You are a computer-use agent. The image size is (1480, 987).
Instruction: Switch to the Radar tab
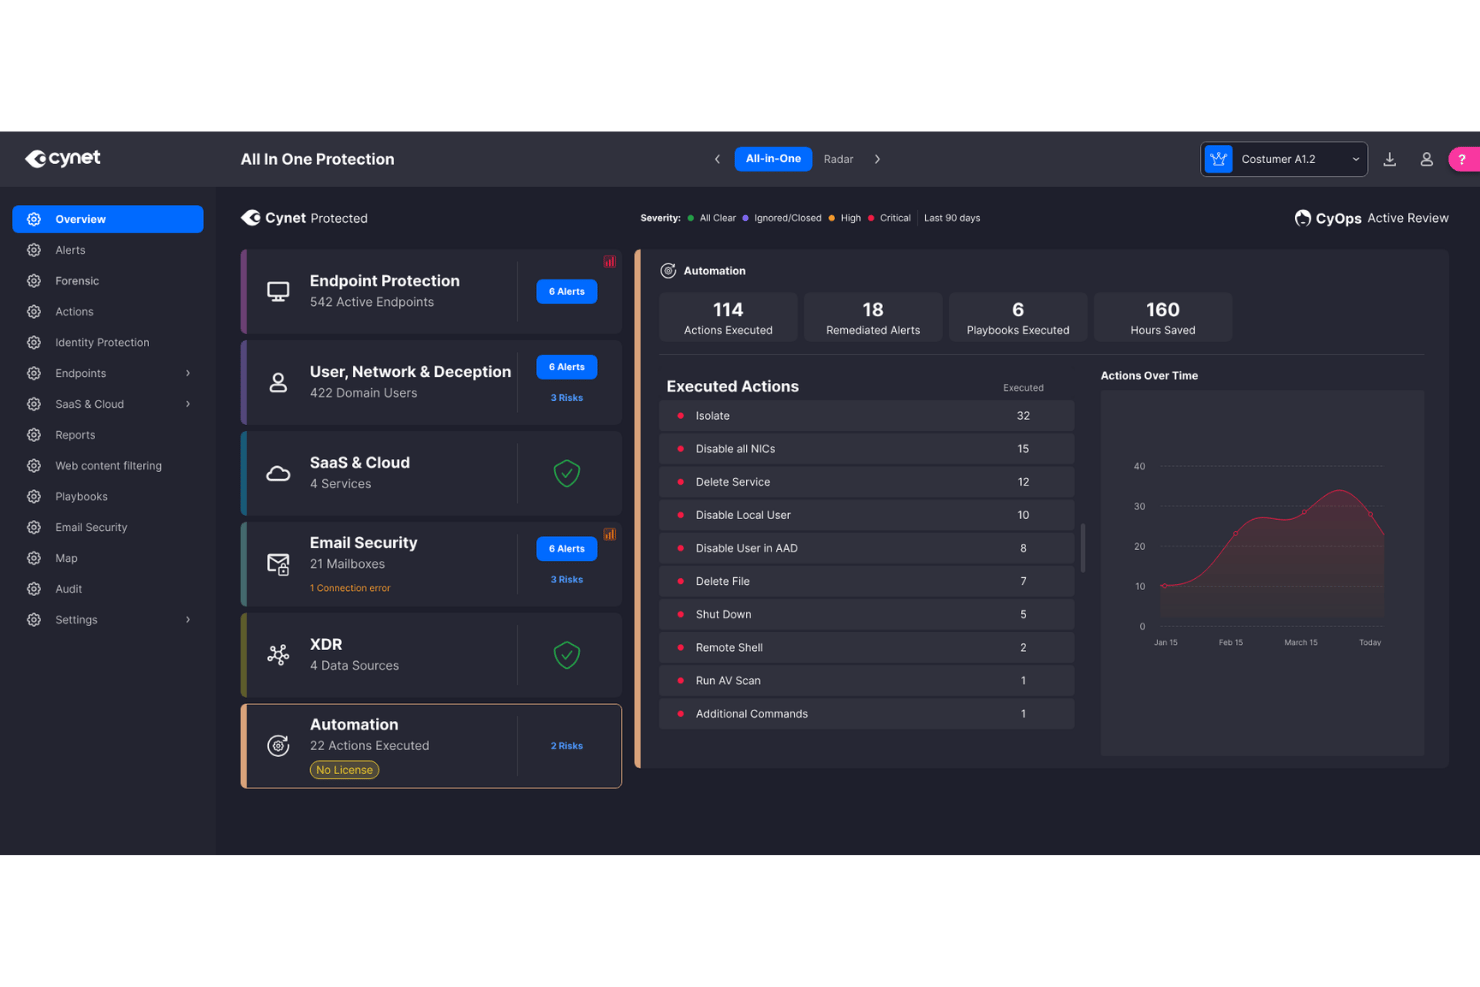(x=838, y=159)
